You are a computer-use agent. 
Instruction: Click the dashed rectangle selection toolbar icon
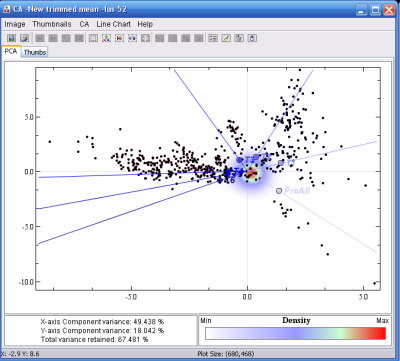click(x=93, y=38)
